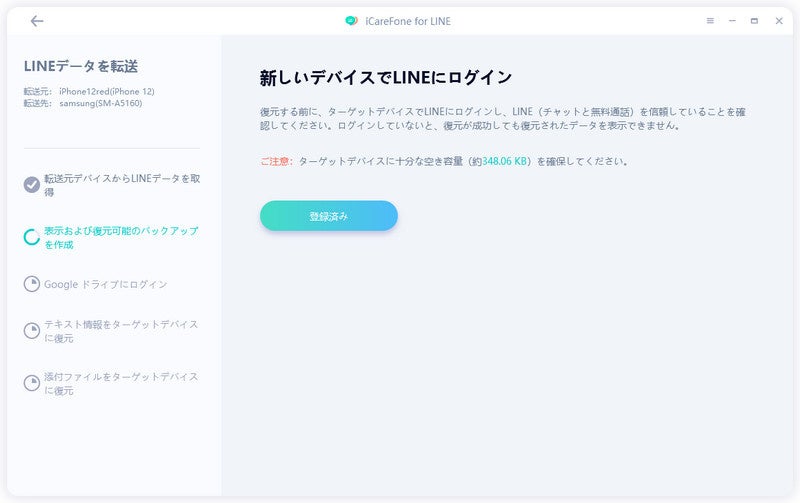
Task: Click the 348.06 KB size value
Action: pos(504,161)
